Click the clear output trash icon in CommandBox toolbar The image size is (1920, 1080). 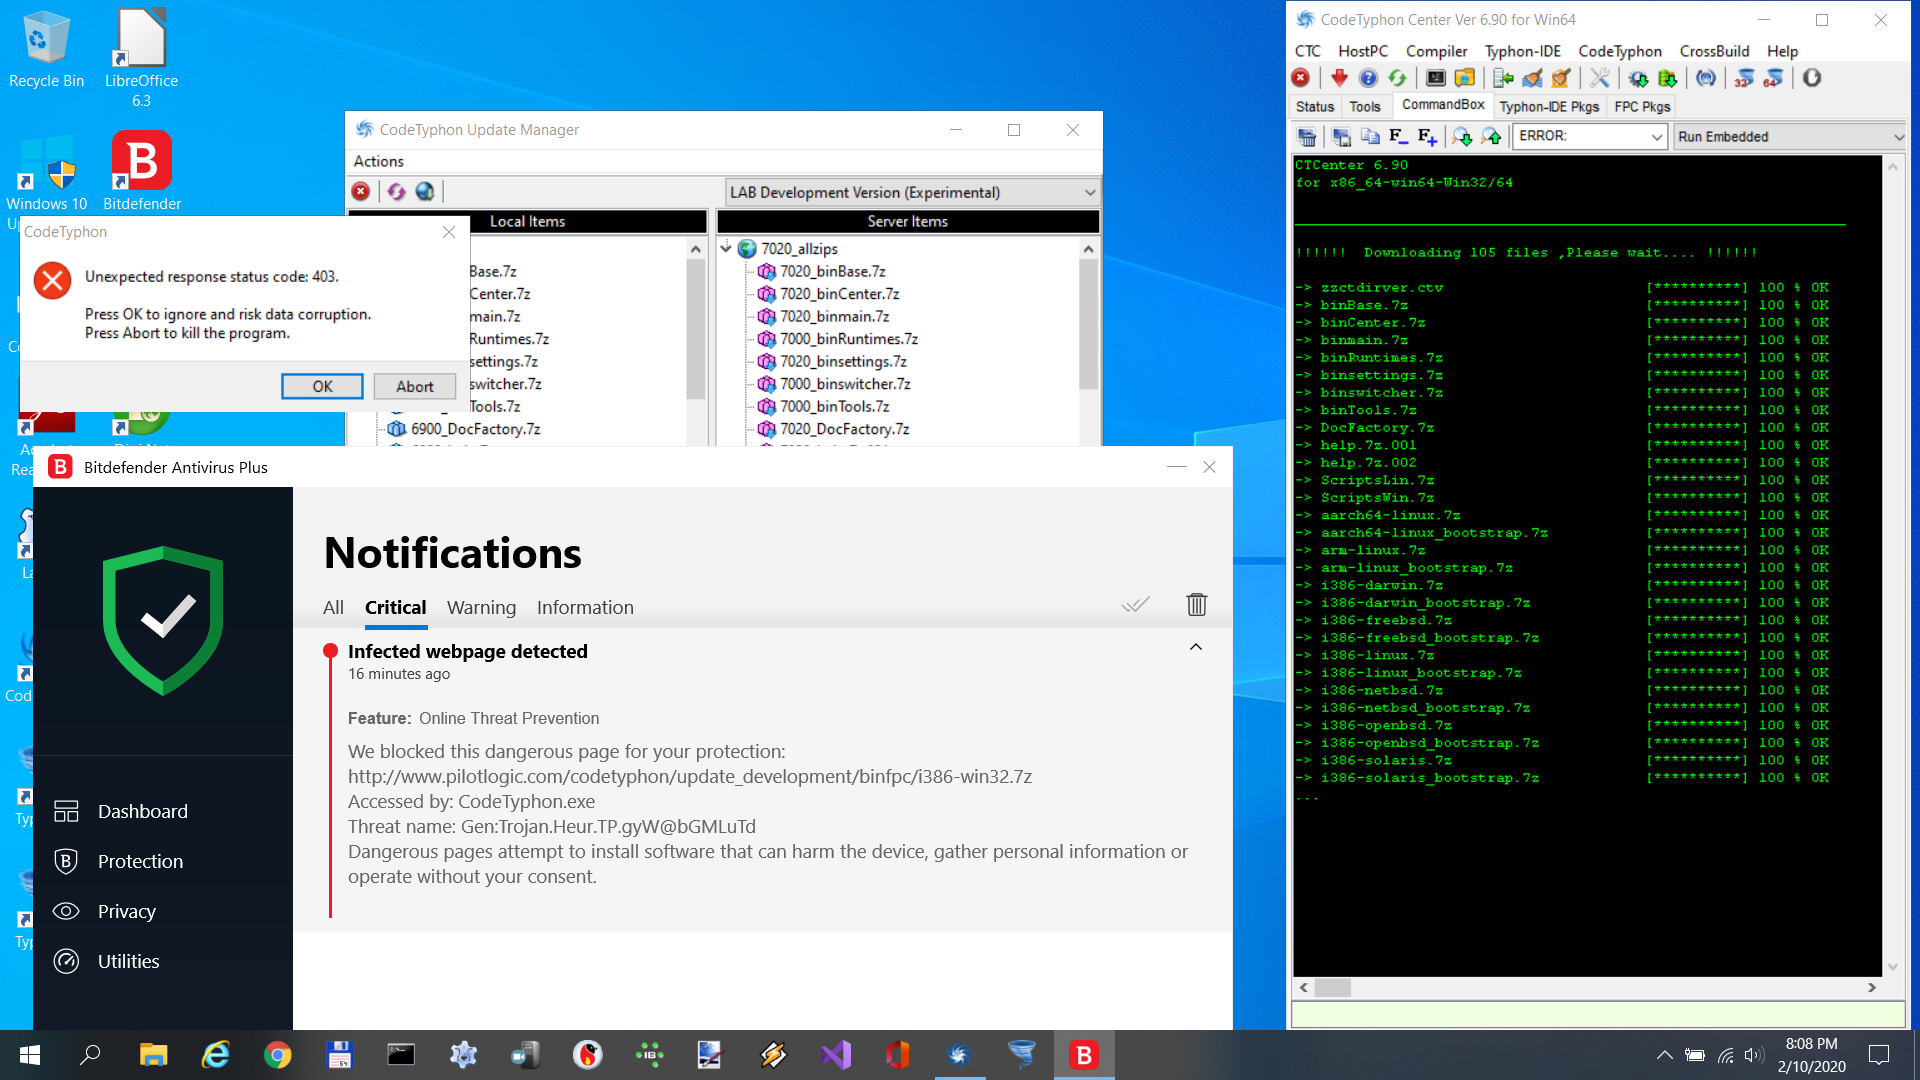[x=1307, y=137]
